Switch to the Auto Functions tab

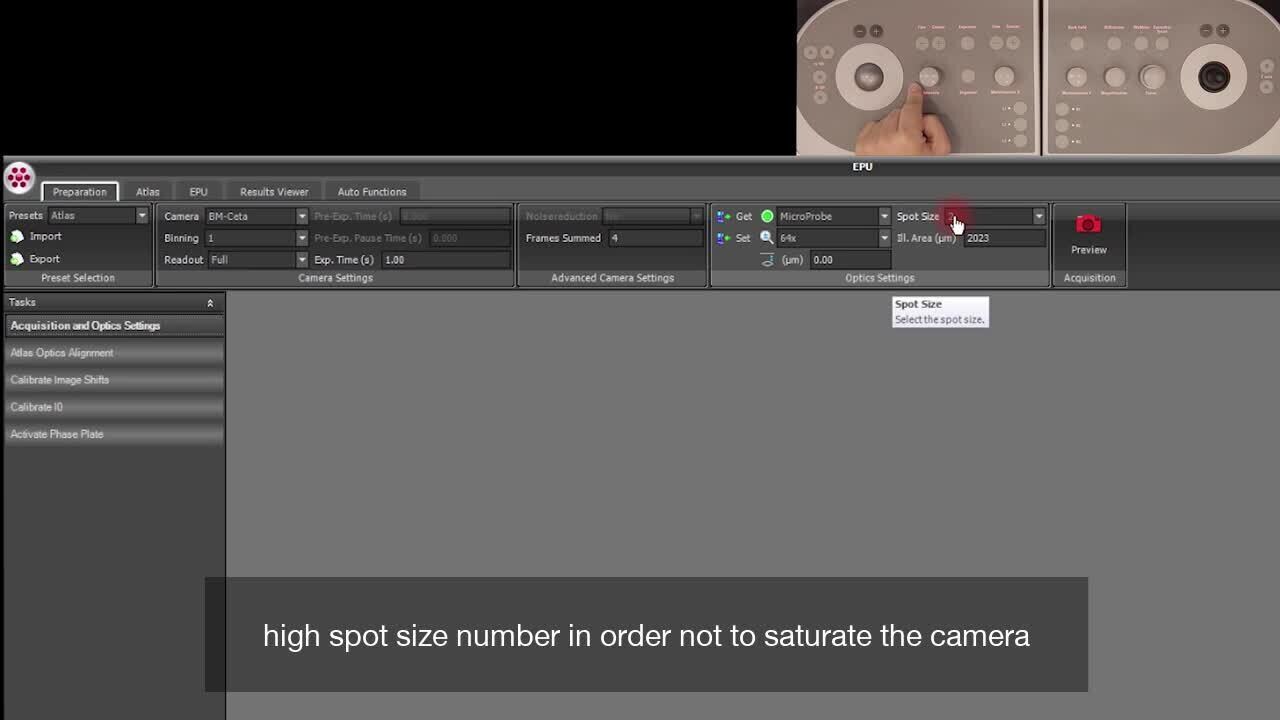pyautogui.click(x=371, y=192)
